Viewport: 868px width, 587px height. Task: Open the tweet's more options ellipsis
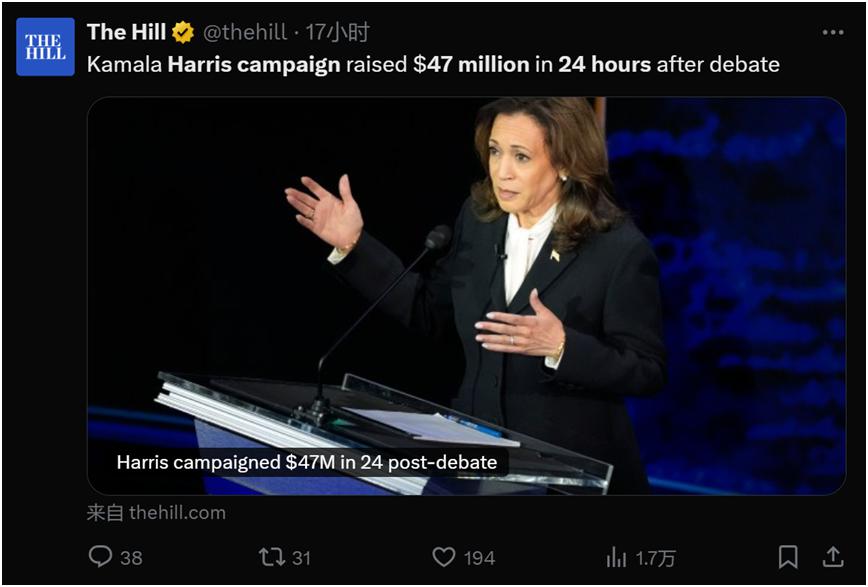point(832,33)
